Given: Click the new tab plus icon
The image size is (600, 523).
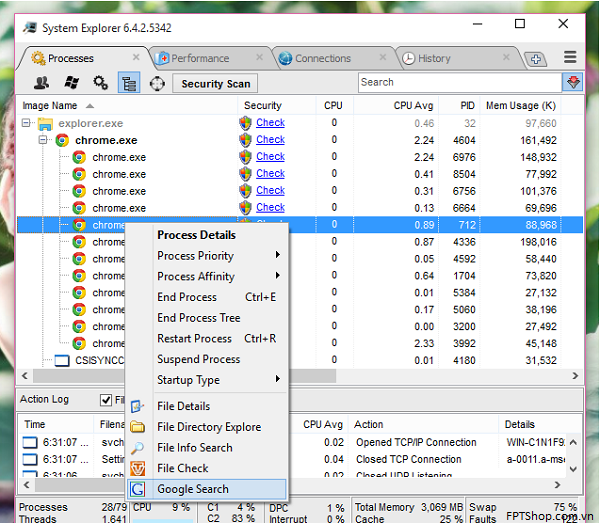Looking at the screenshot, I should (x=535, y=59).
